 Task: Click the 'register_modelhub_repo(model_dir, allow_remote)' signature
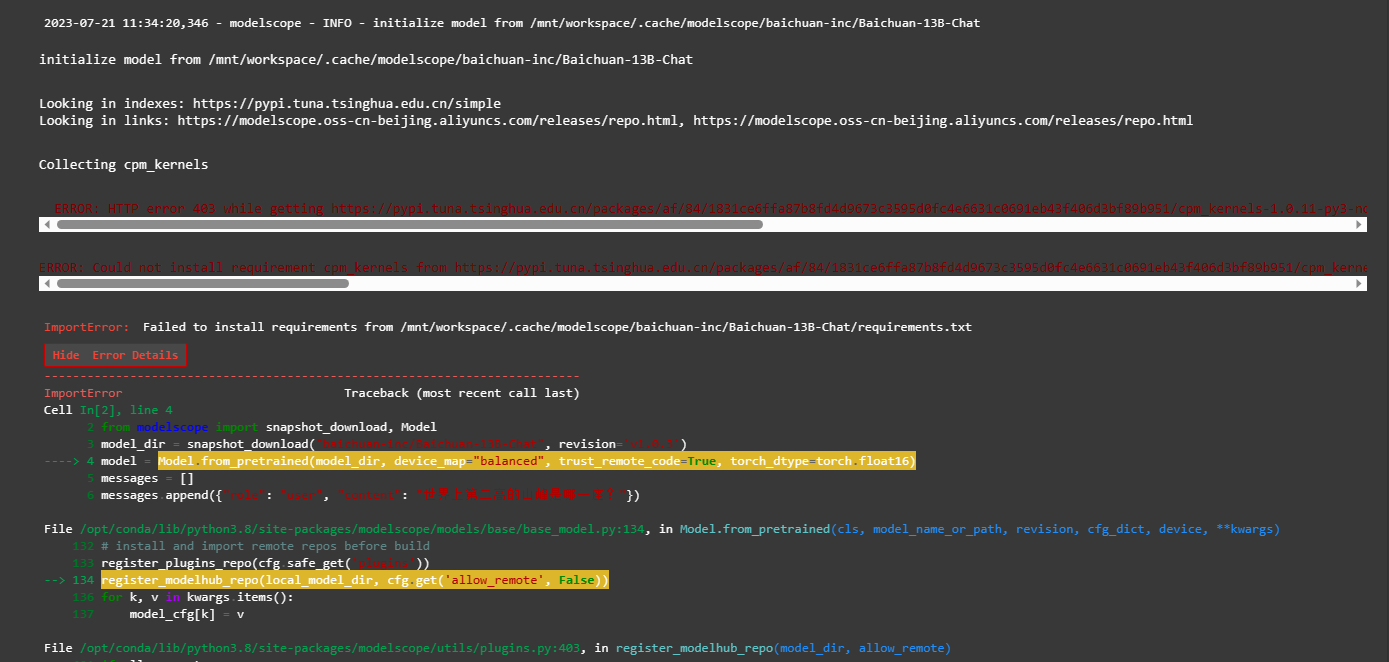pos(783,648)
